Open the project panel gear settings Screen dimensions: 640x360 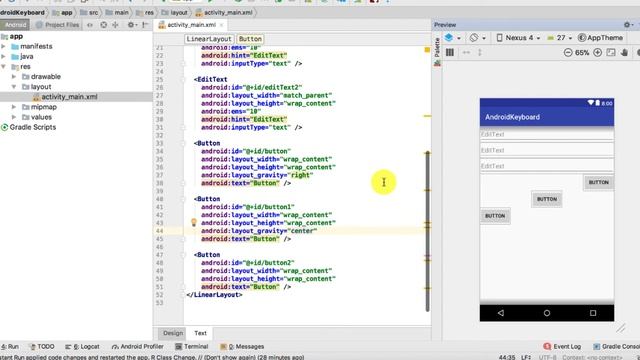tap(131, 25)
